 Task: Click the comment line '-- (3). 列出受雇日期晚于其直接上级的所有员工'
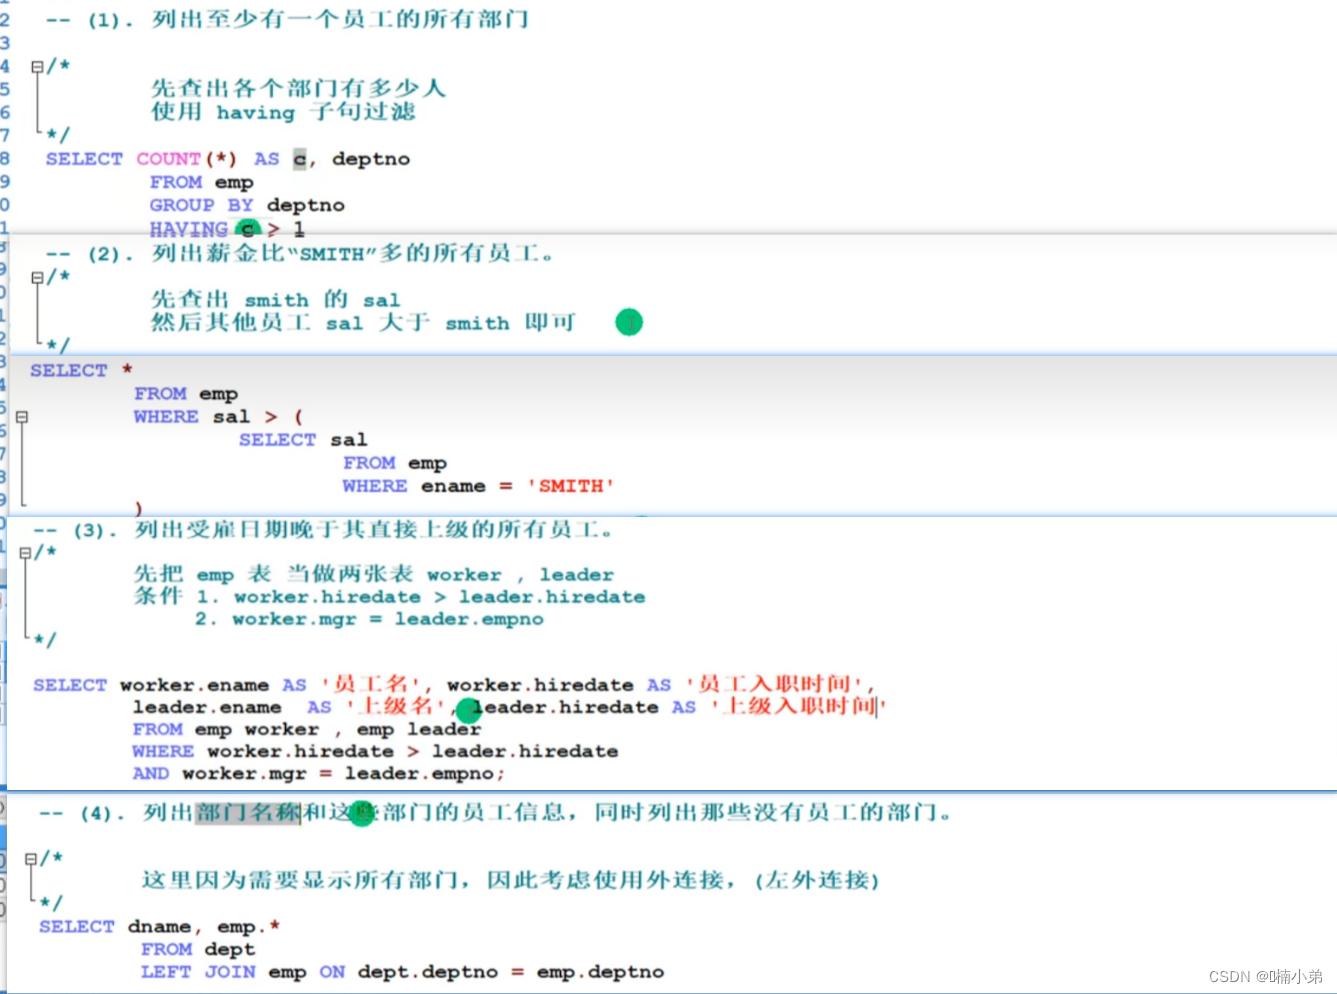pos(323,530)
